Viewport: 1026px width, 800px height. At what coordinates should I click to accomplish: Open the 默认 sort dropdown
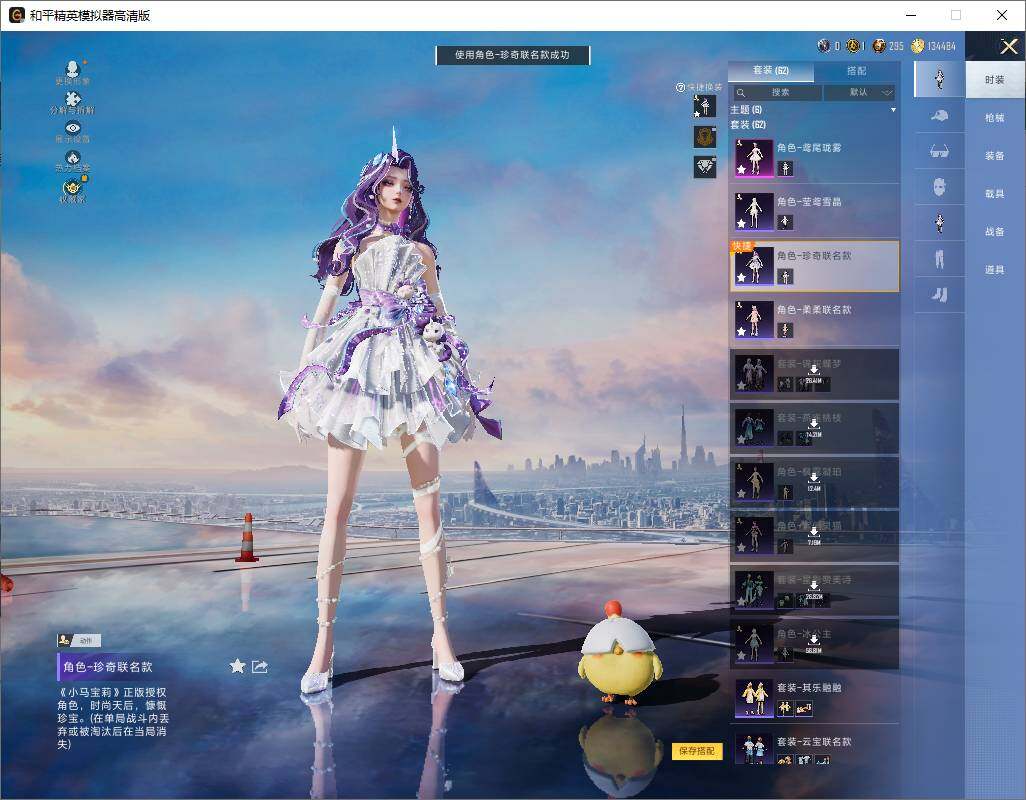860,92
